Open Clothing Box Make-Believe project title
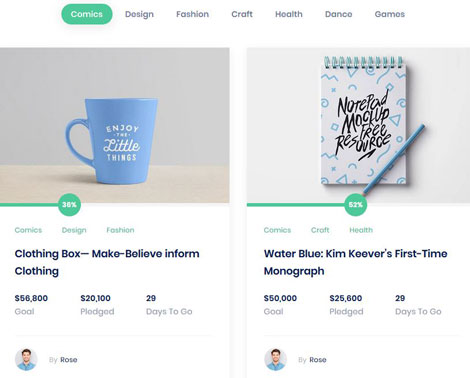The image size is (470, 378). [107, 262]
